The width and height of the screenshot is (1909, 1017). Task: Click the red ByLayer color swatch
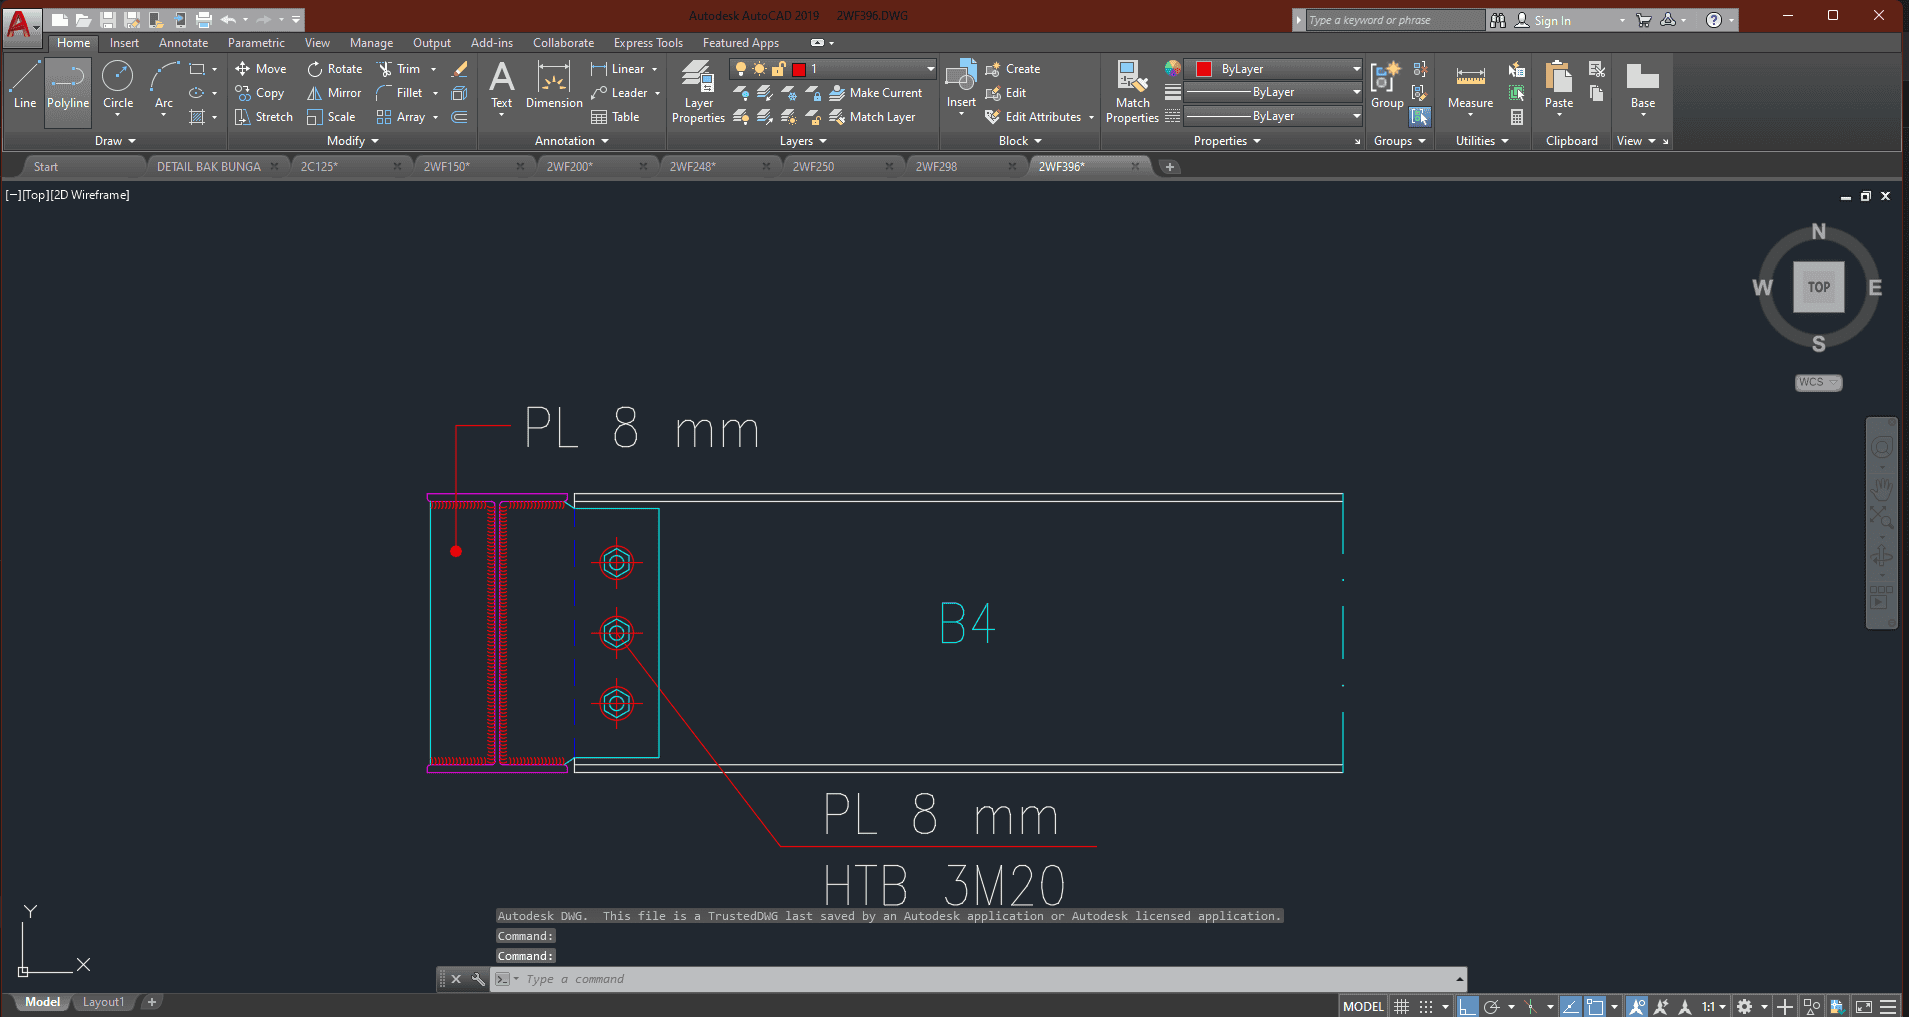(x=1204, y=69)
